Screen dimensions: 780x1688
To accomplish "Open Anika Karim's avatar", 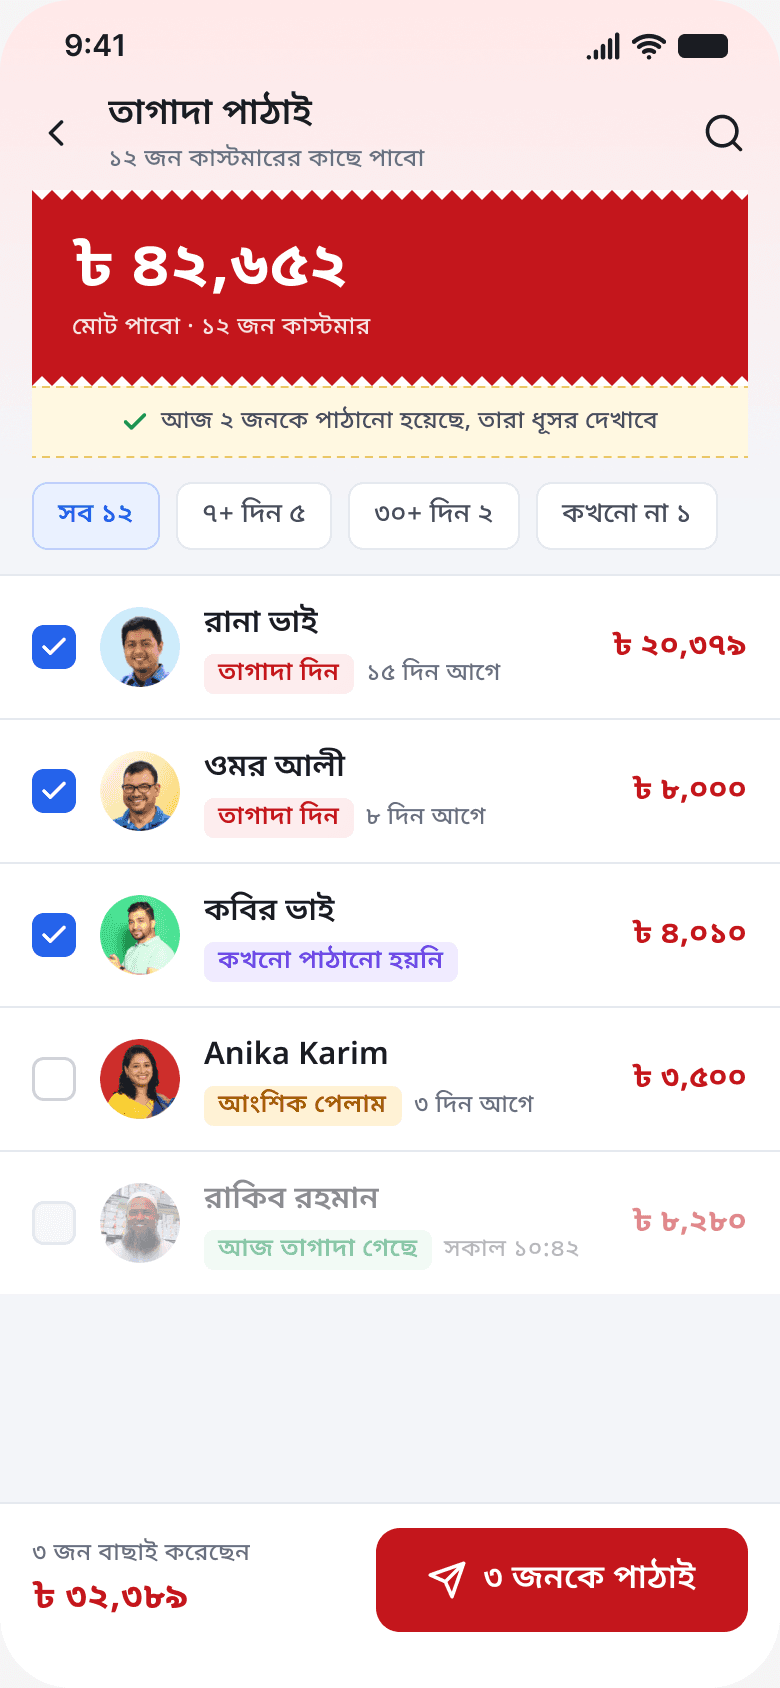I will tap(140, 1079).
